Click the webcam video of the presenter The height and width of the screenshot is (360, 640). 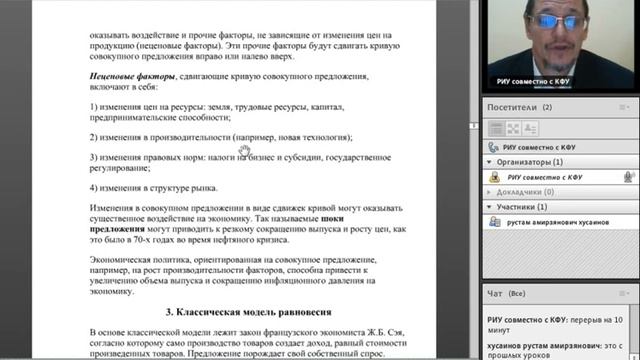click(561, 44)
